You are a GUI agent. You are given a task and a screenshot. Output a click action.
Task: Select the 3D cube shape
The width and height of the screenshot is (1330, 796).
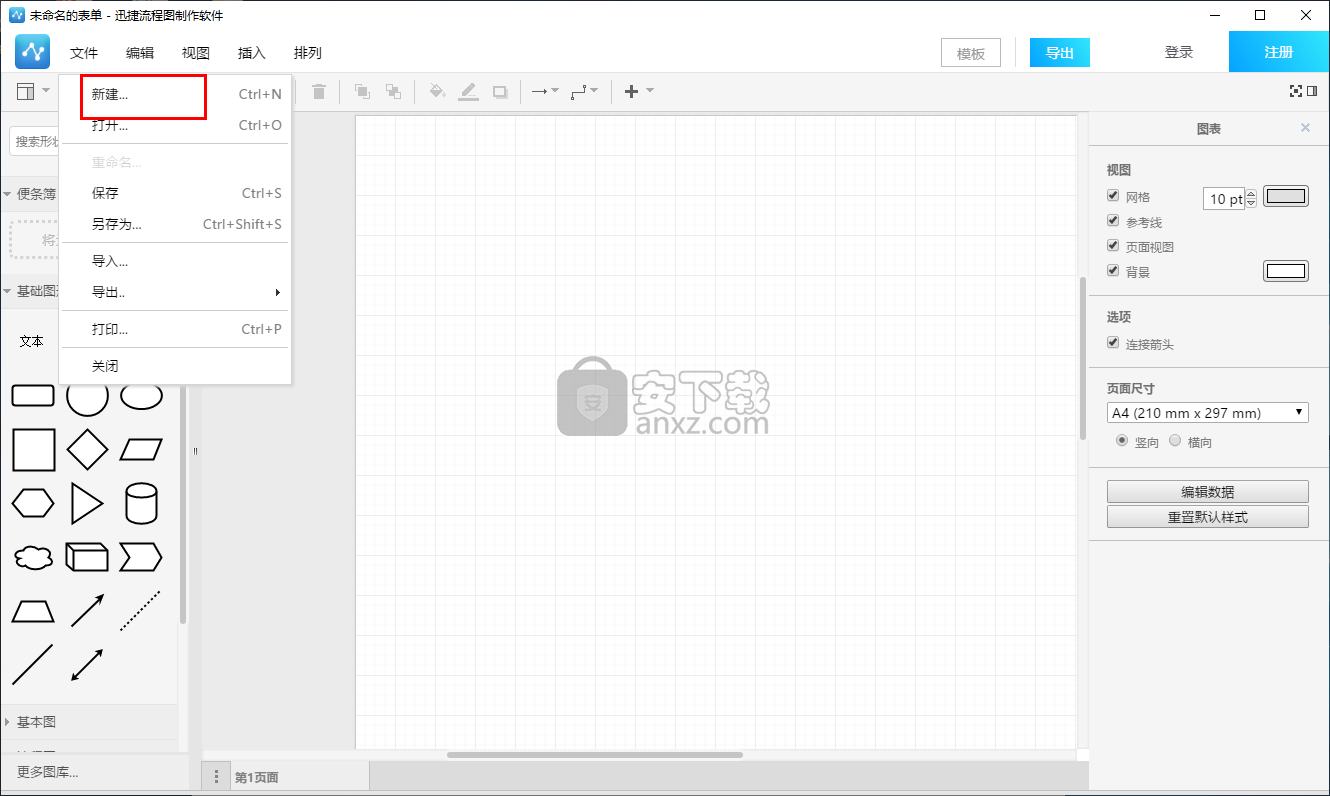87,557
